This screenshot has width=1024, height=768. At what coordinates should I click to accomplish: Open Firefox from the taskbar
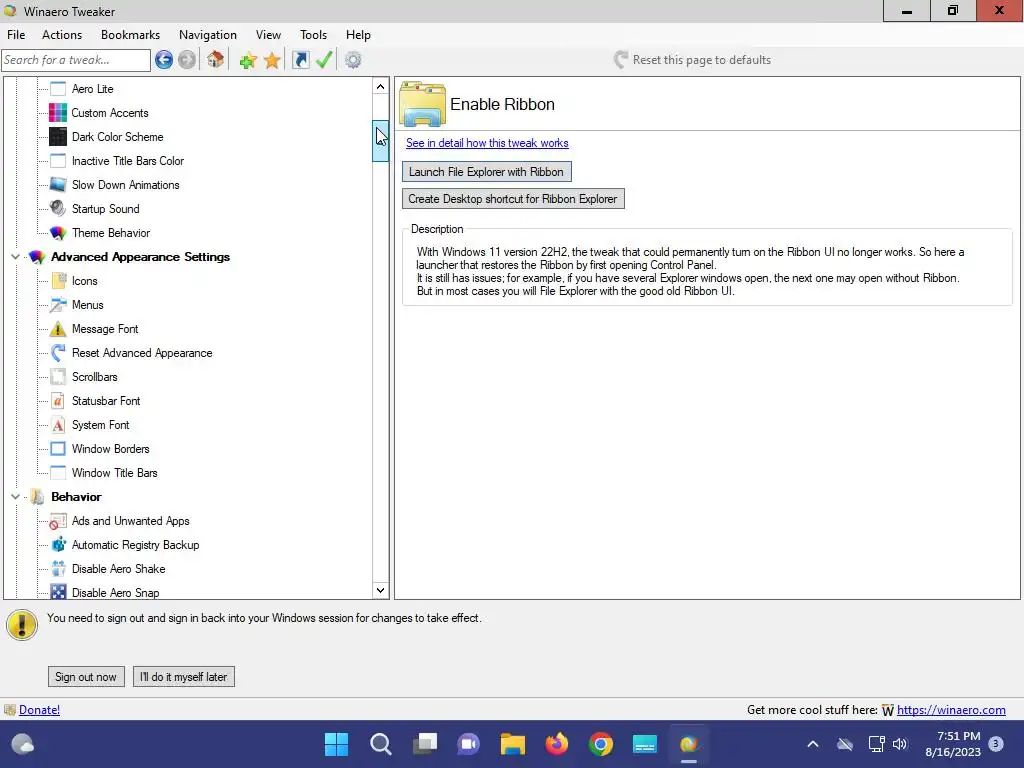coord(557,744)
